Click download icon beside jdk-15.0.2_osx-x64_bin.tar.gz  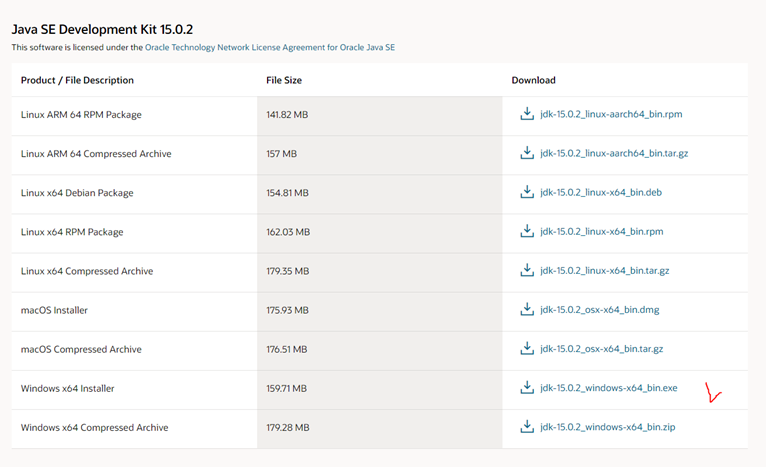(x=527, y=348)
